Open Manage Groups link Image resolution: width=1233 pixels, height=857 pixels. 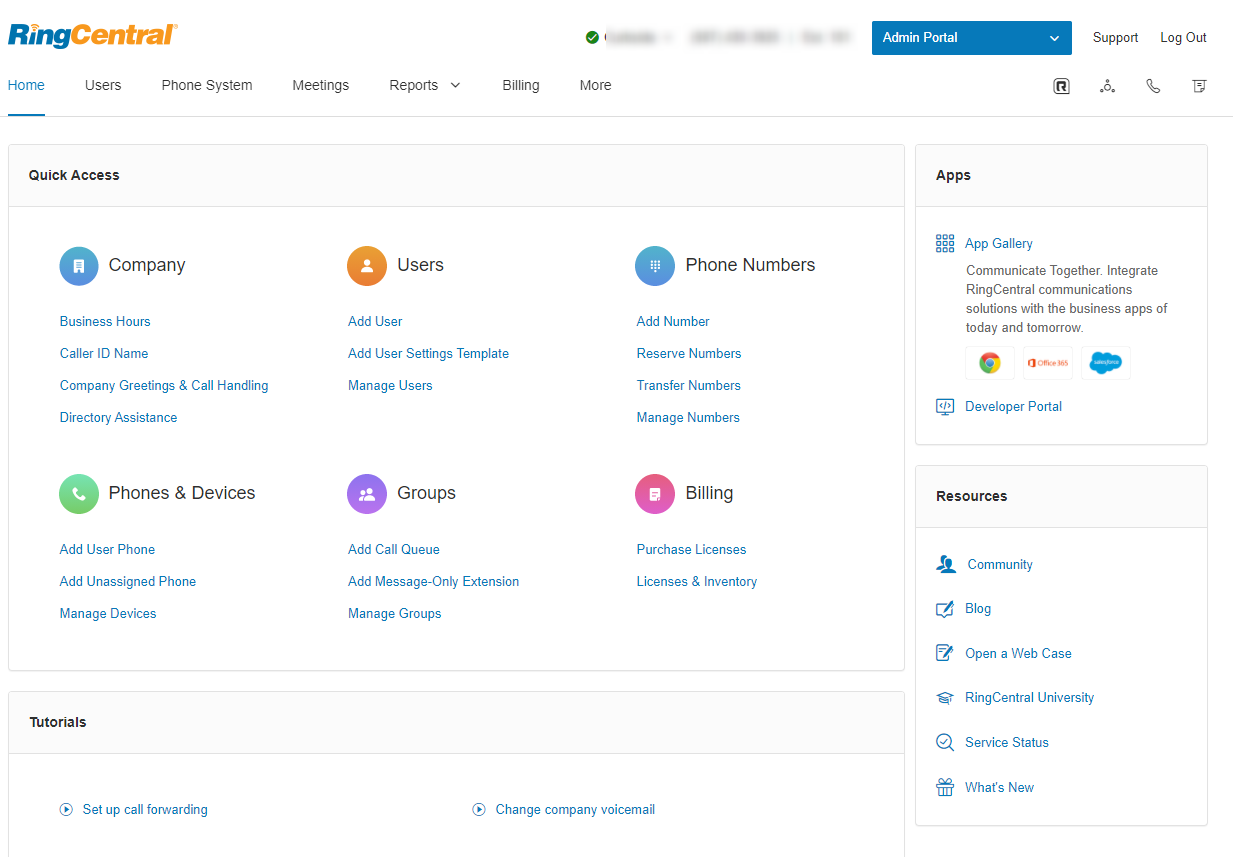click(395, 614)
